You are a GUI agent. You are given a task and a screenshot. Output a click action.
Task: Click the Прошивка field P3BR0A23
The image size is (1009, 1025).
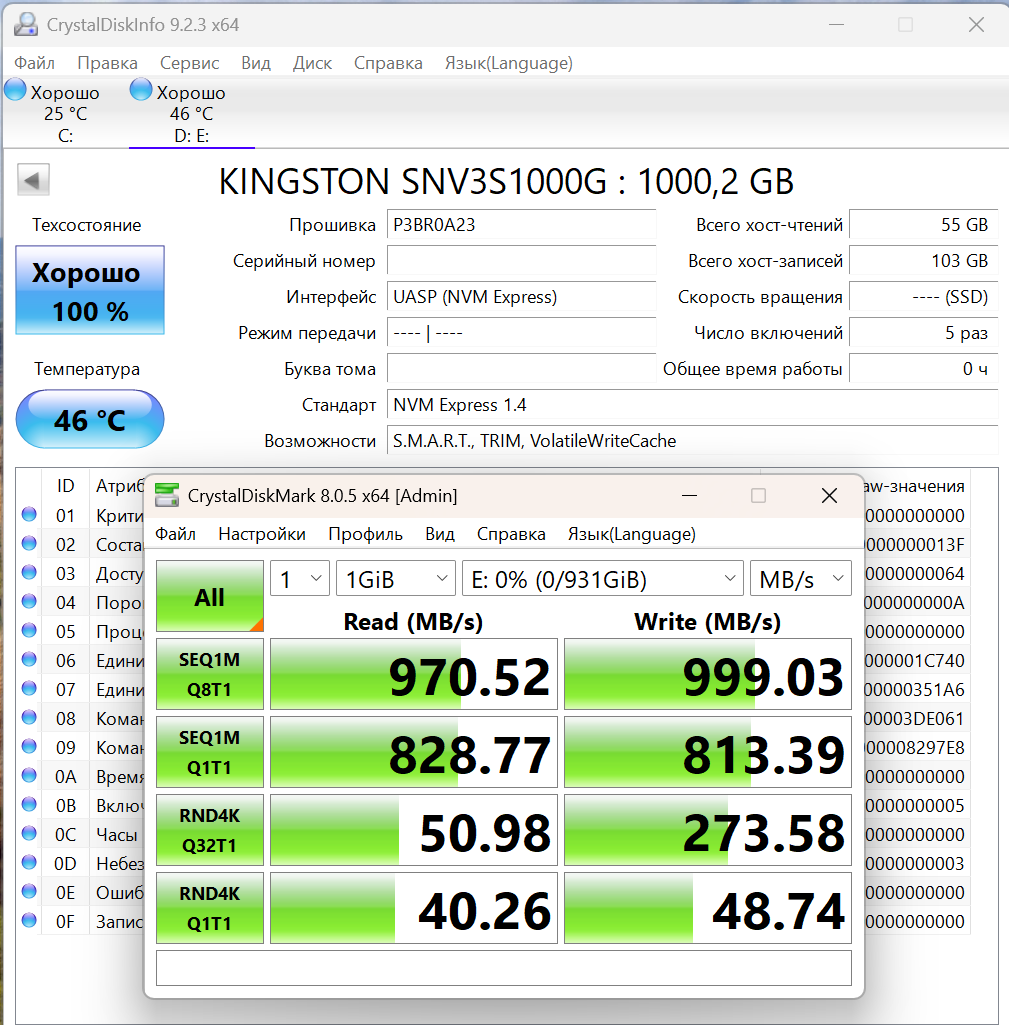point(521,225)
